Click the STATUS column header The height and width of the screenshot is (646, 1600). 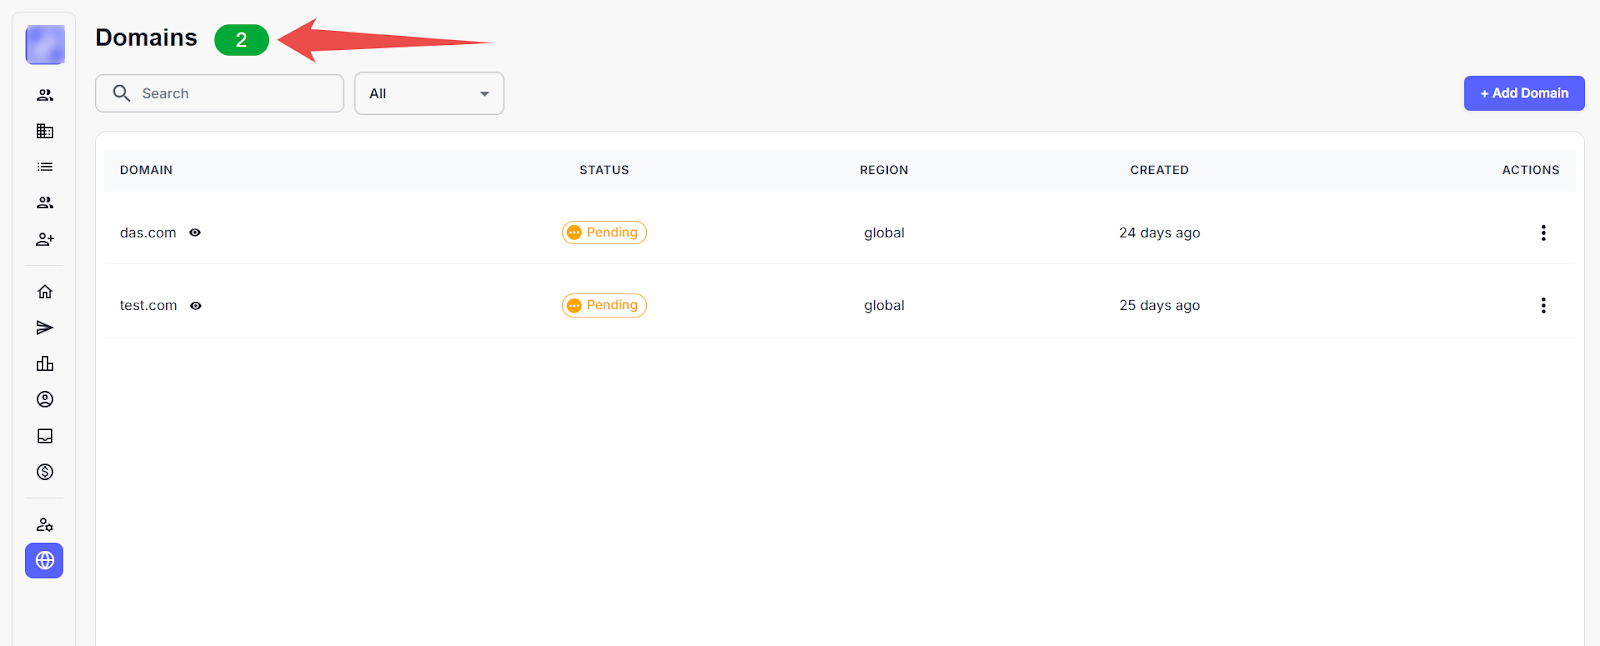[604, 170]
